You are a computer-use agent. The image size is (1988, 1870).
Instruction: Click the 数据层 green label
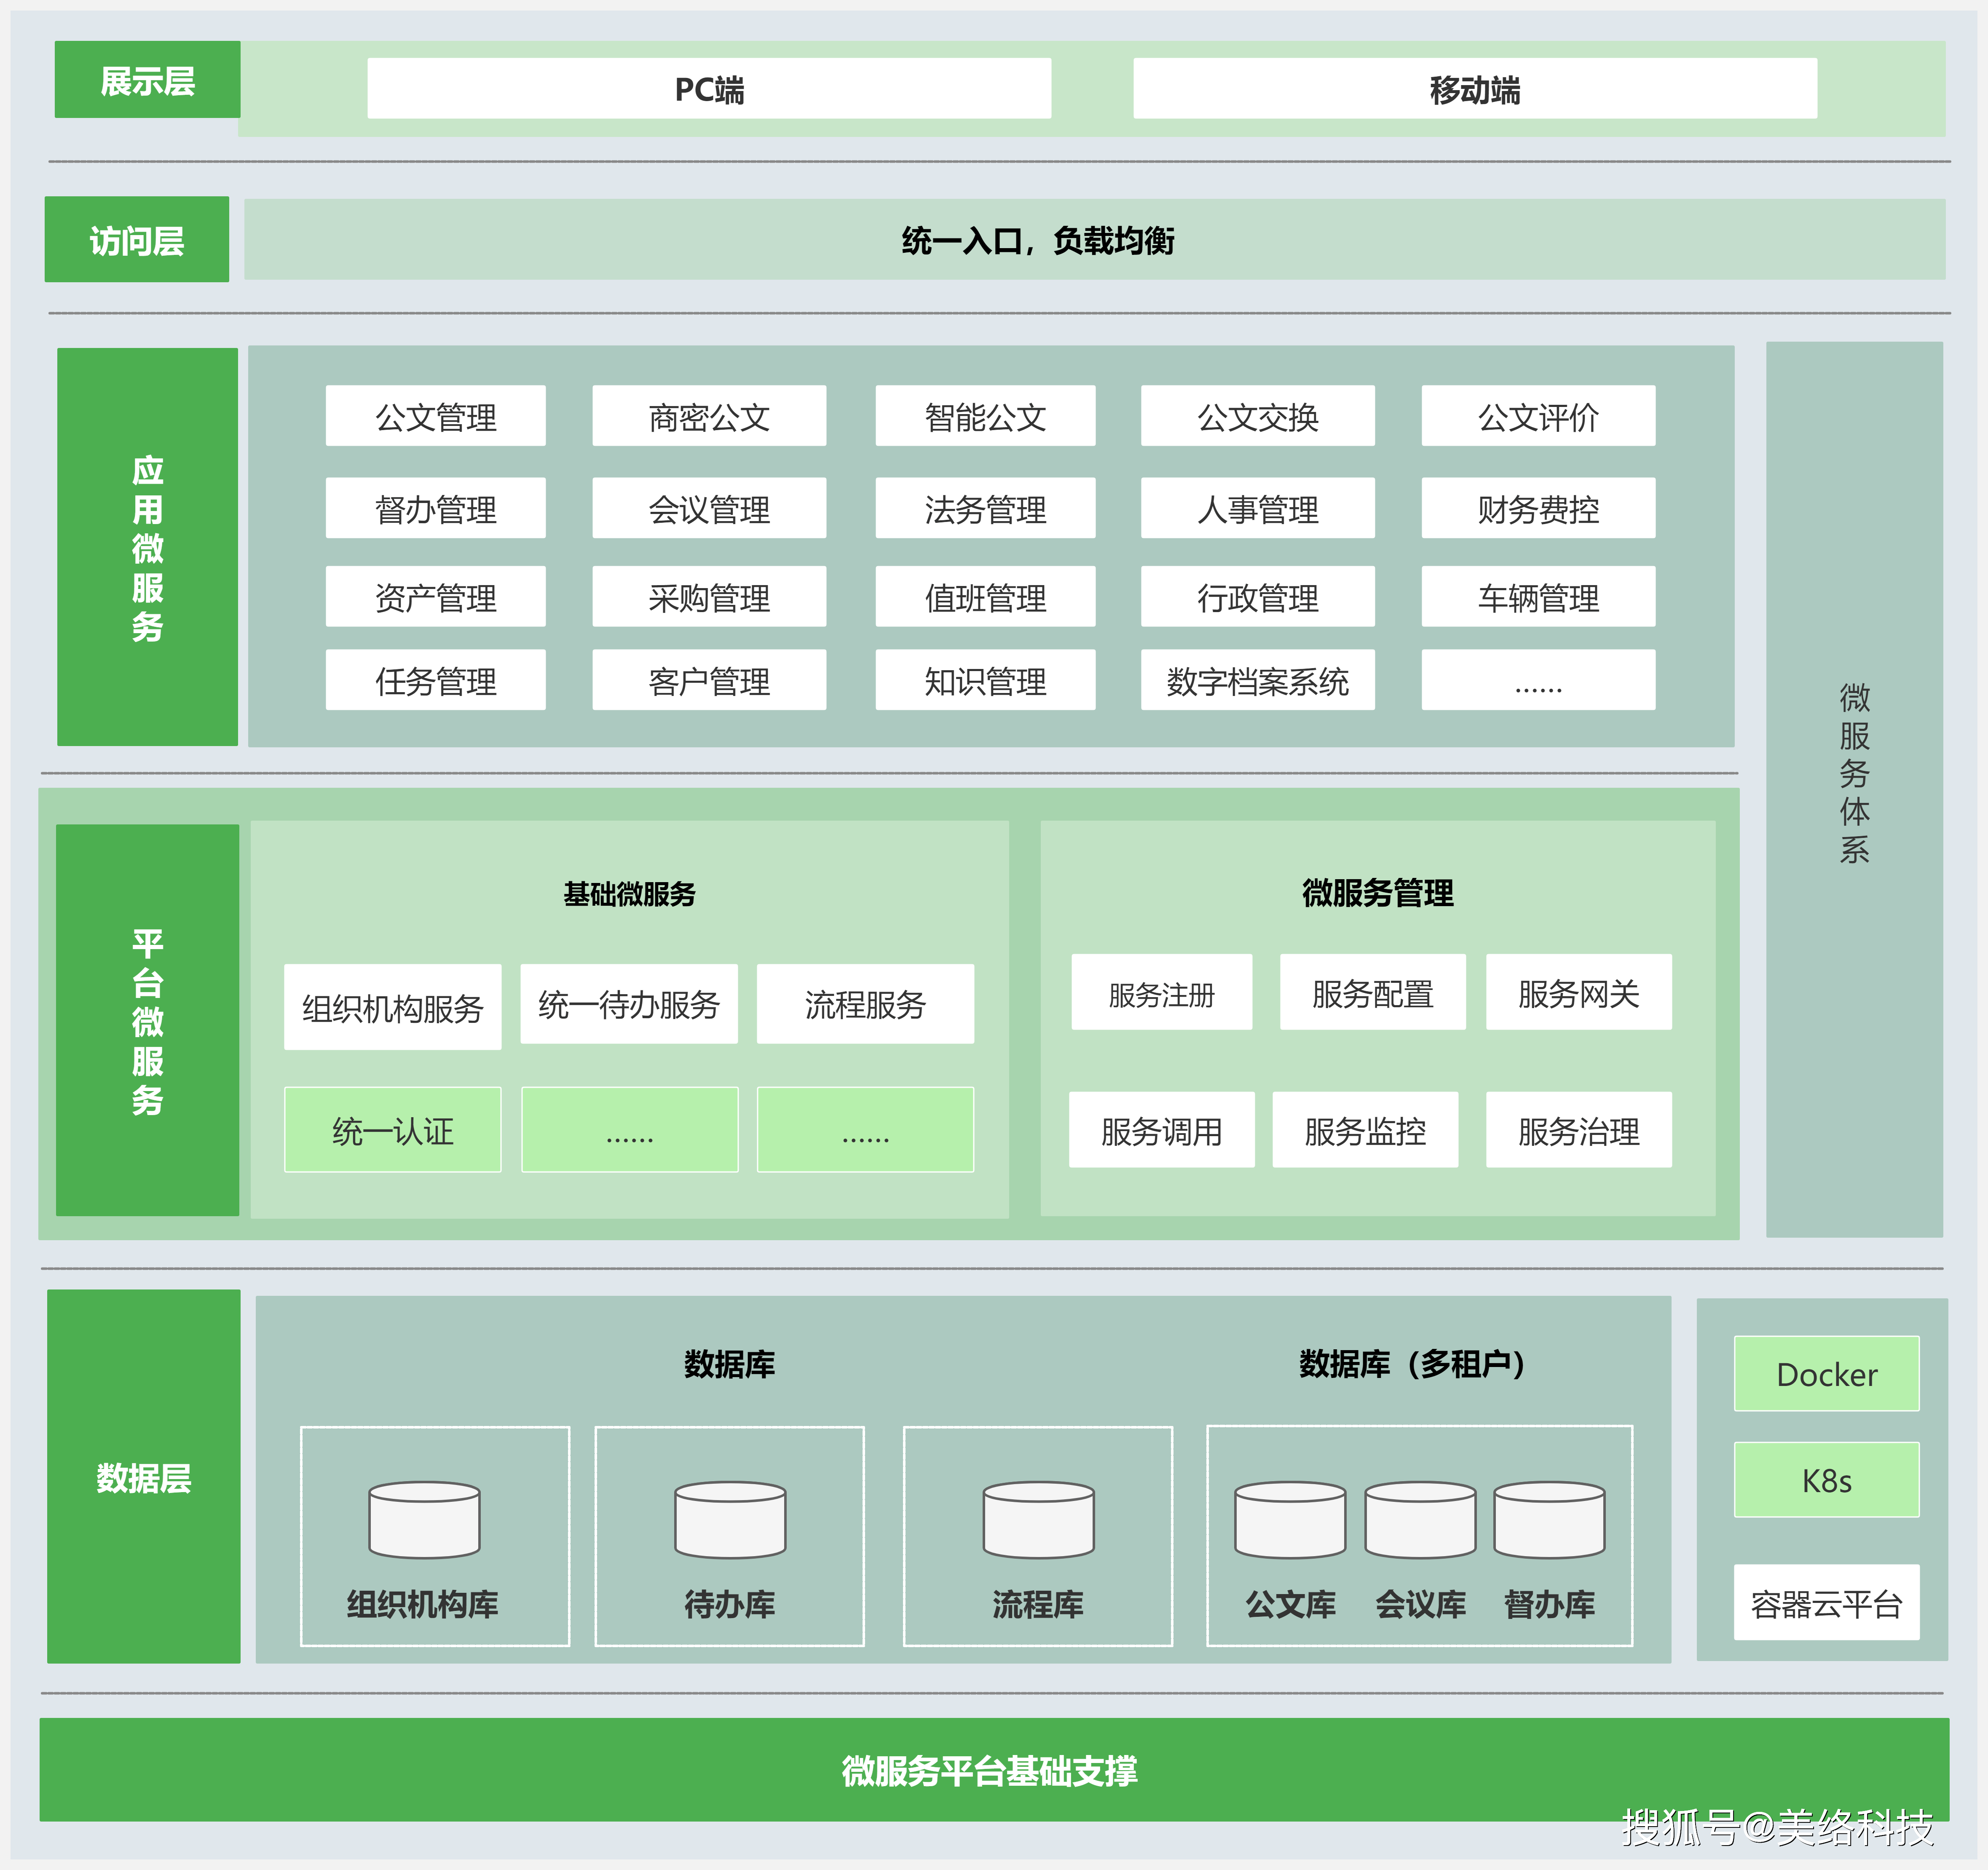pyautogui.click(x=144, y=1476)
